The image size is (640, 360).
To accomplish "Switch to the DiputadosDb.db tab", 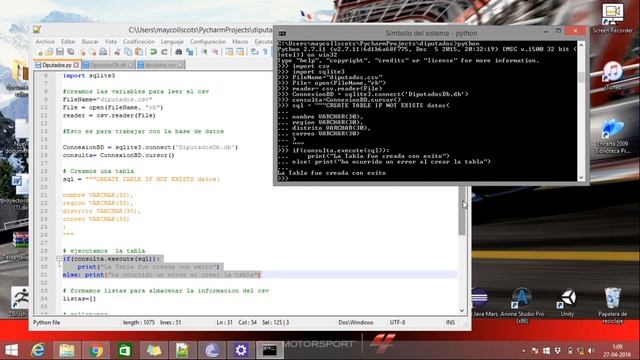I will point(108,65).
